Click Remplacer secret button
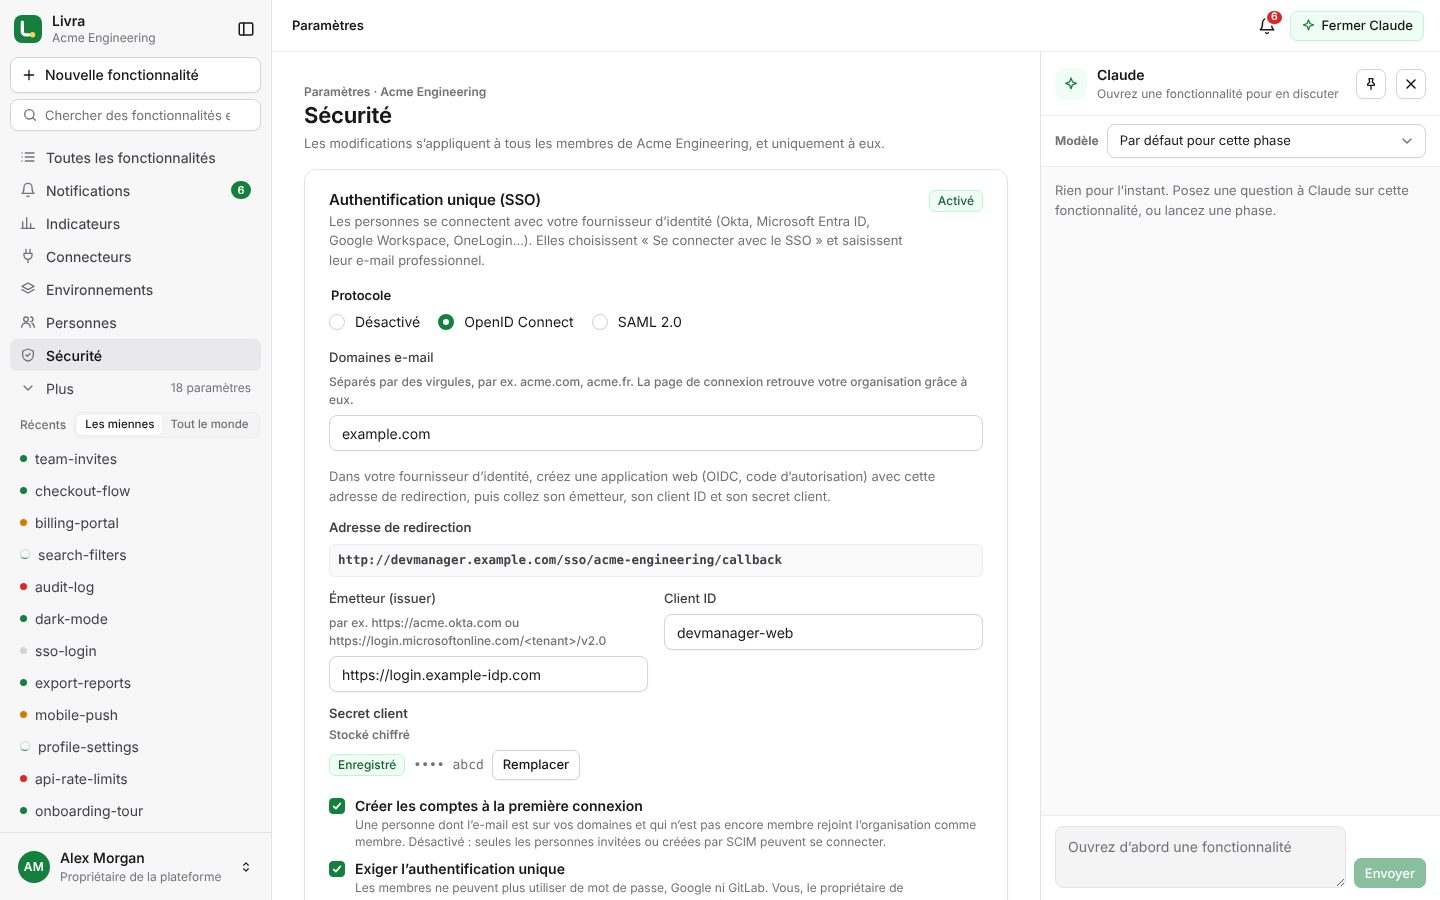This screenshot has height=900, width=1440. point(536,765)
